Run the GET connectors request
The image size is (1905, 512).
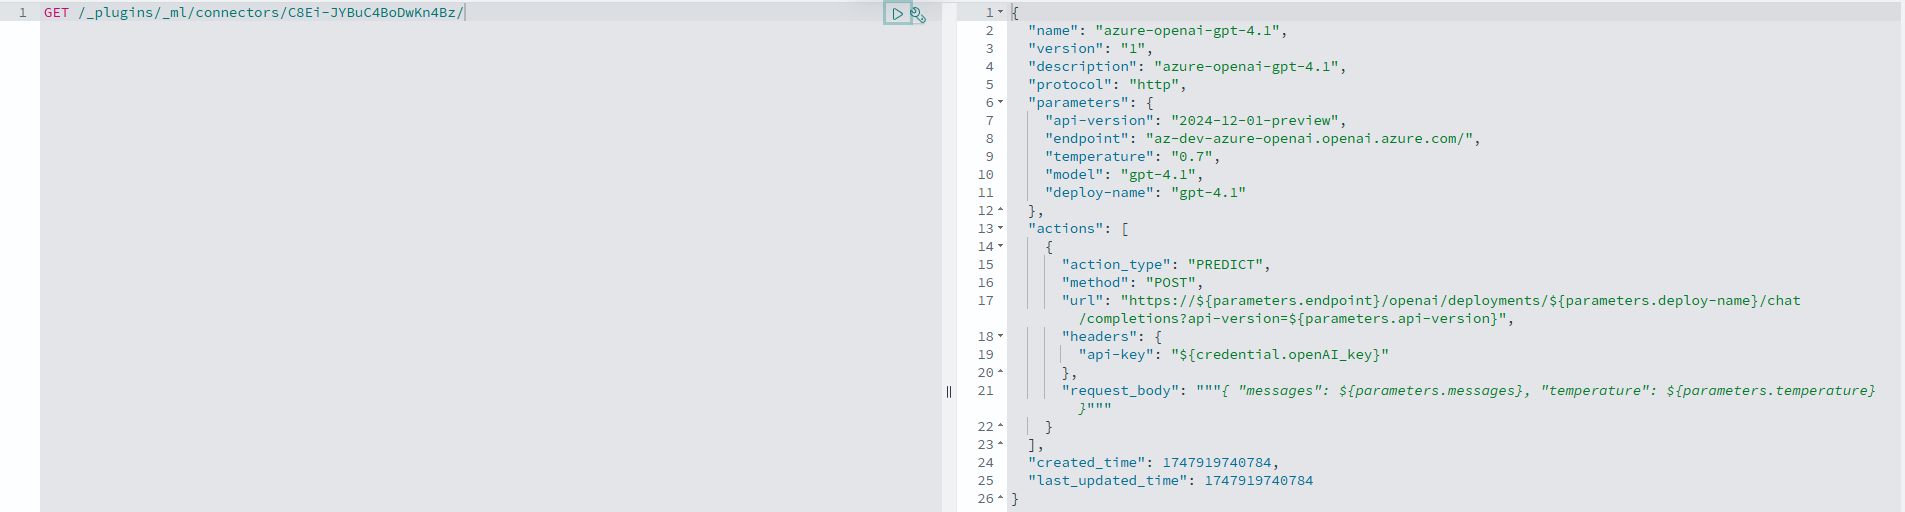click(x=897, y=14)
